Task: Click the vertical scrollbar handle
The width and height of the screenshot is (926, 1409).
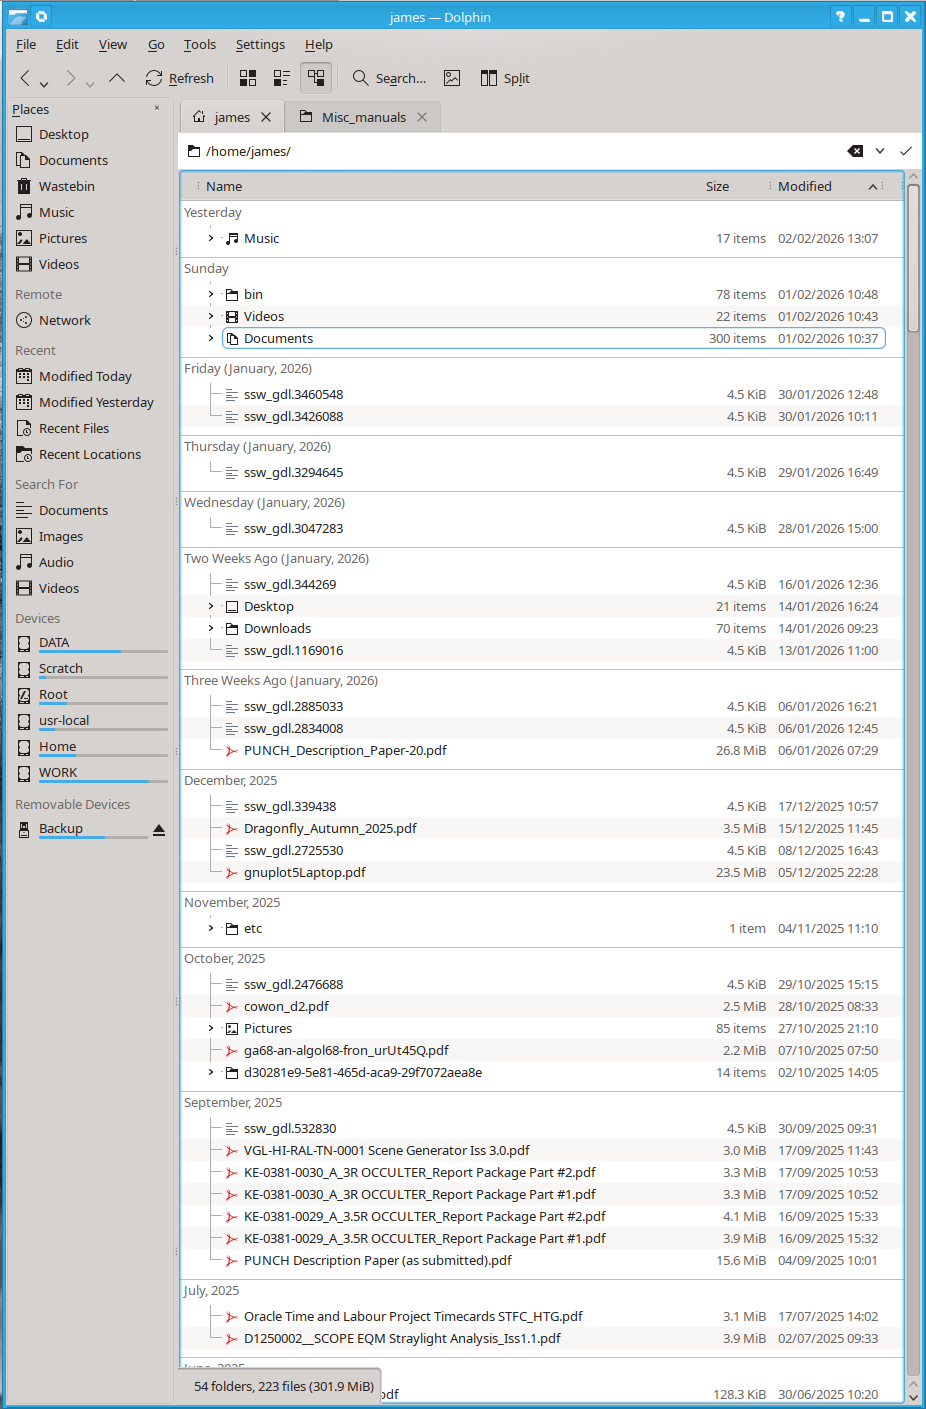Action: tap(913, 258)
